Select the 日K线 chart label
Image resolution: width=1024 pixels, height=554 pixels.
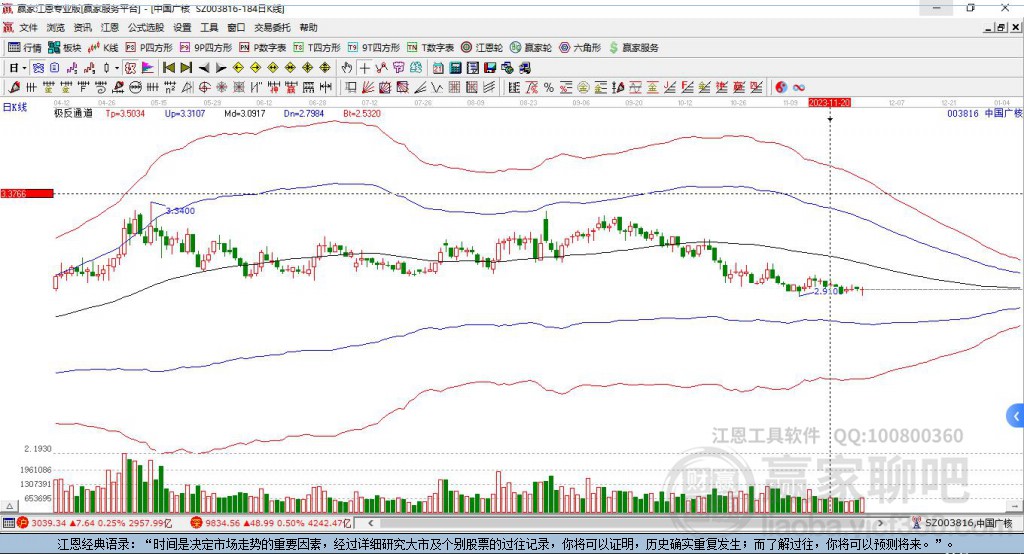click(15, 107)
